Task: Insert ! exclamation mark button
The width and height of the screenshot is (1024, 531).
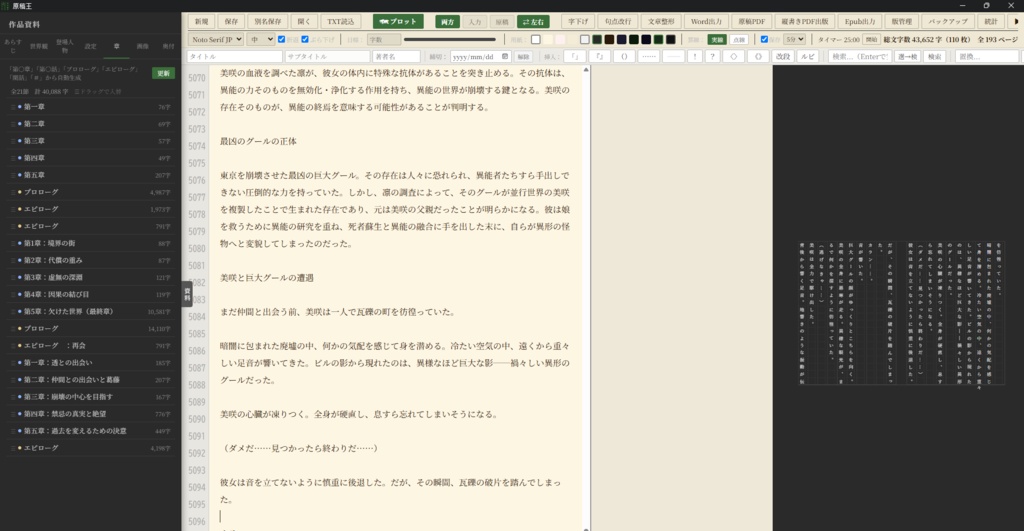Action: 695,57
